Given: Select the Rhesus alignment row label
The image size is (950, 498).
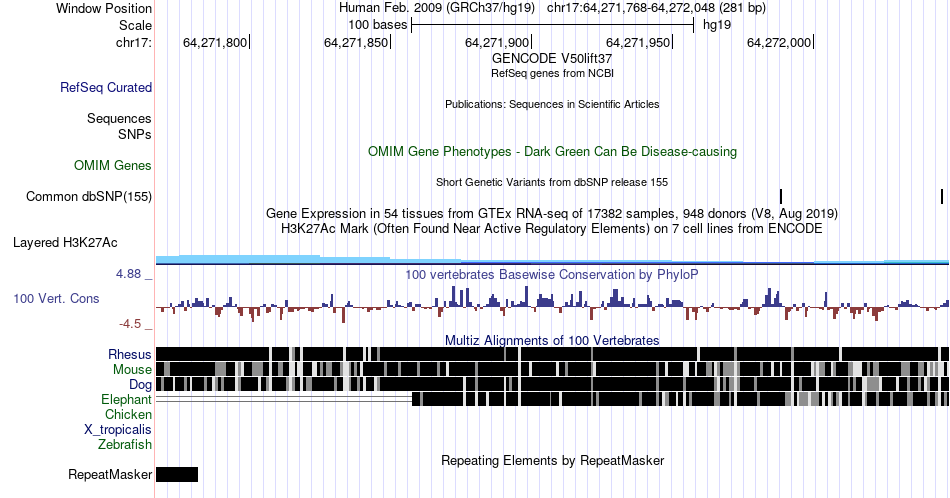Looking at the screenshot, I should pos(130,354).
